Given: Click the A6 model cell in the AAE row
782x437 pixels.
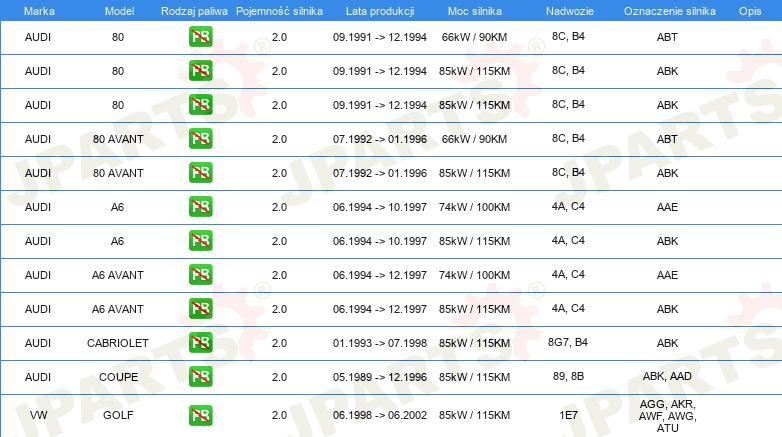Looking at the screenshot, I should 117,207.
